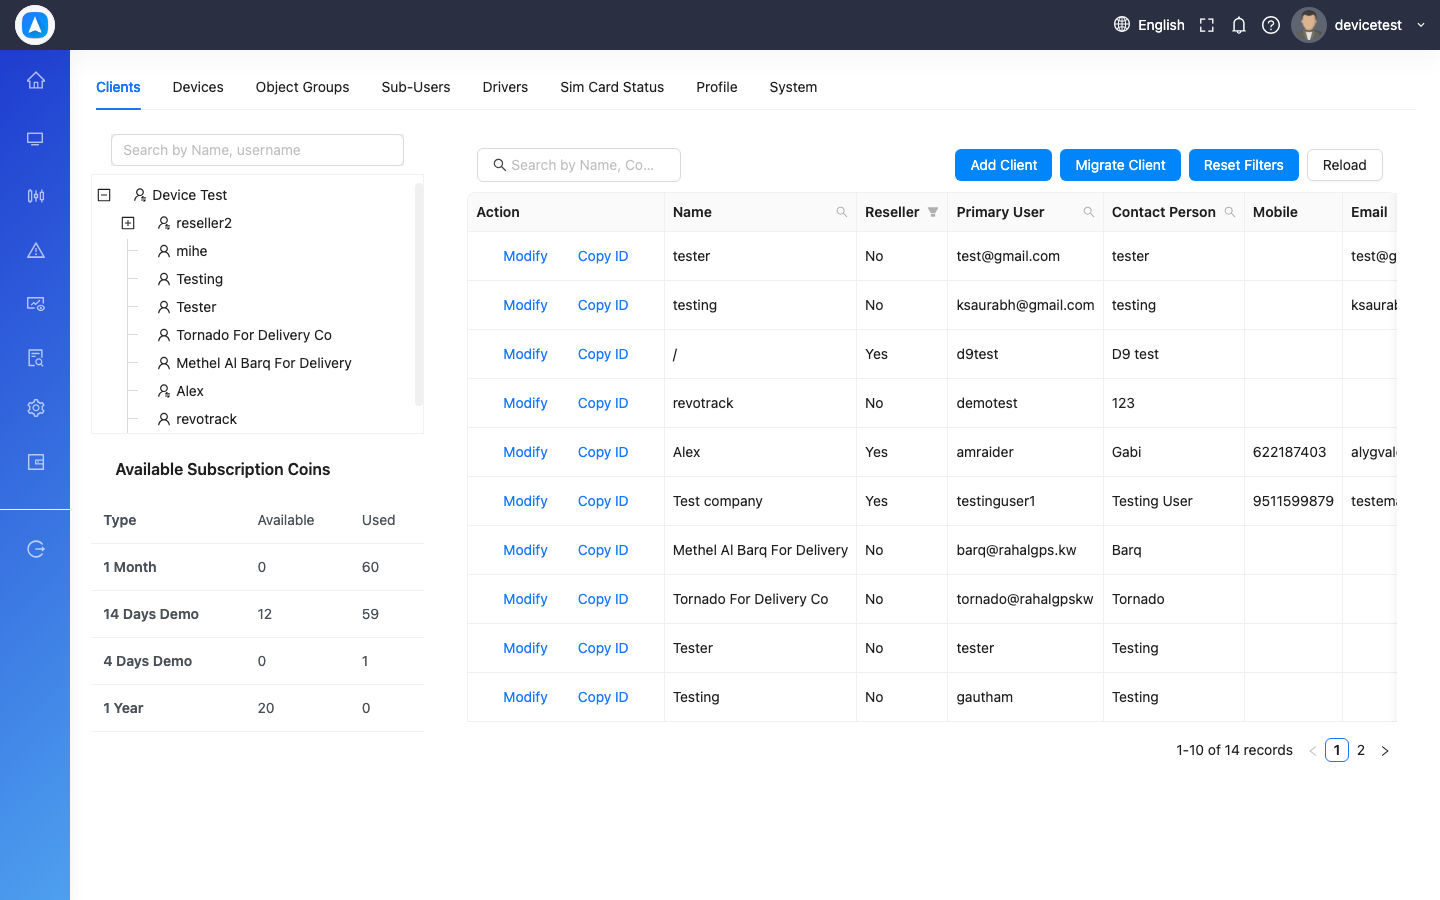Open the home dashboard sidebar icon
The height and width of the screenshot is (900, 1440).
pyautogui.click(x=36, y=80)
